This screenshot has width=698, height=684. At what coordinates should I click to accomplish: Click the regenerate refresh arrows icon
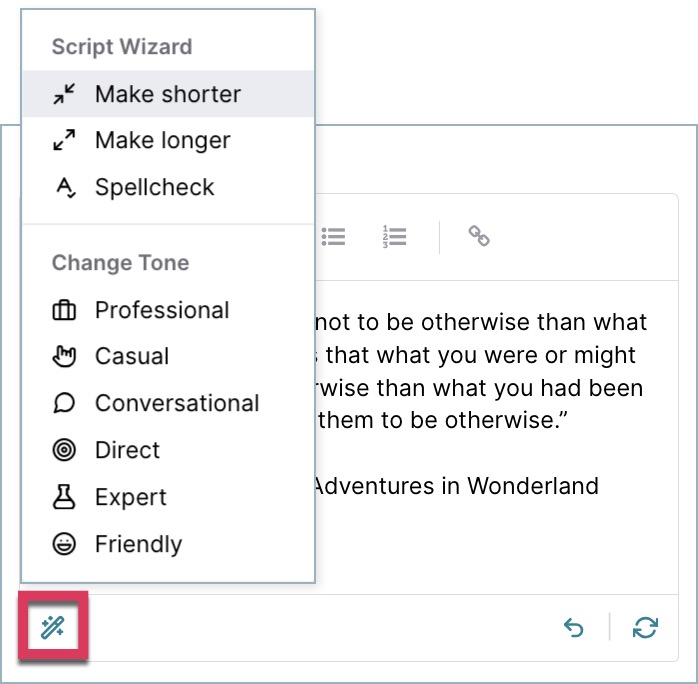645,627
